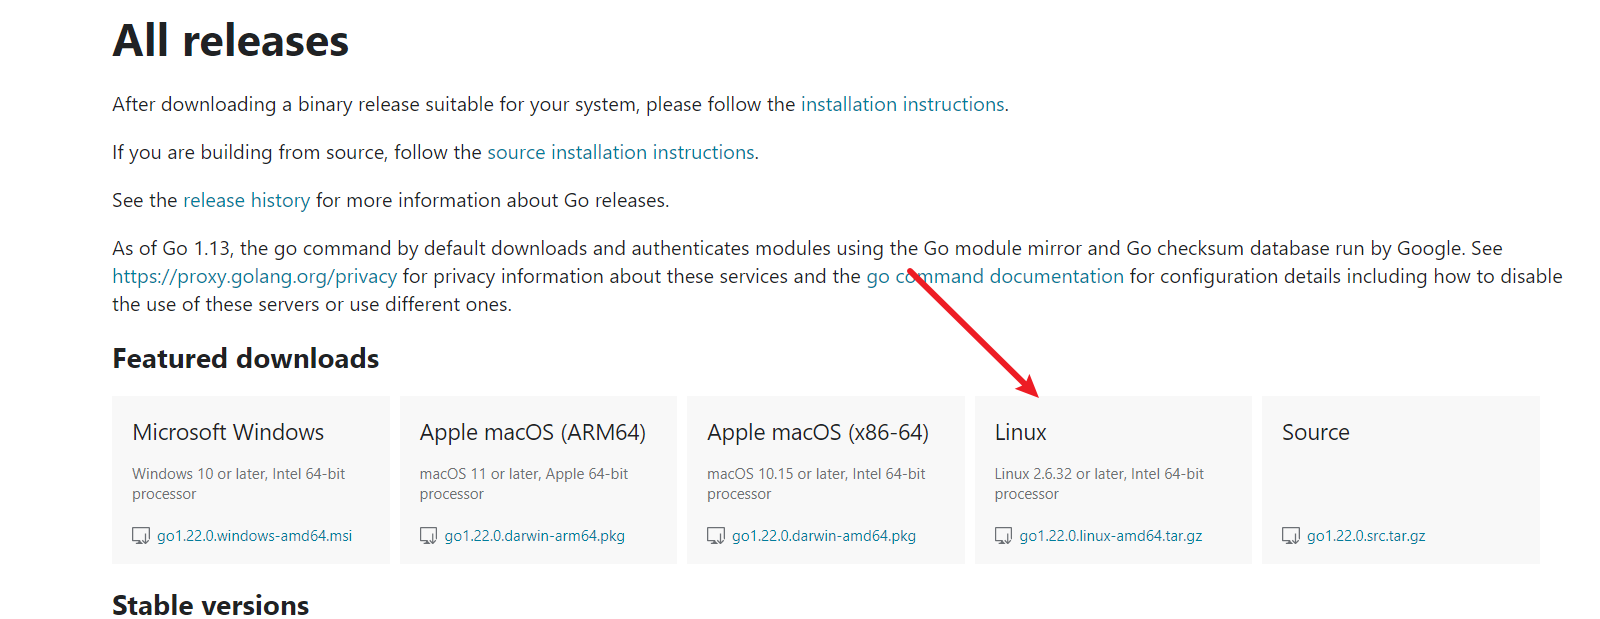View the release history link
Screen dimensions: 1600x619
[246, 200]
